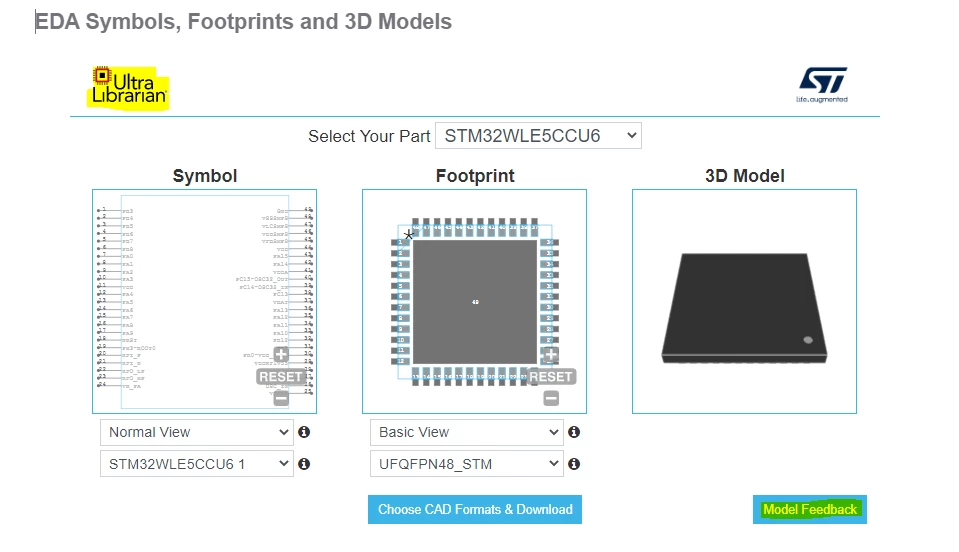Click the Model Feedback button
959x552 pixels.
tap(810, 509)
